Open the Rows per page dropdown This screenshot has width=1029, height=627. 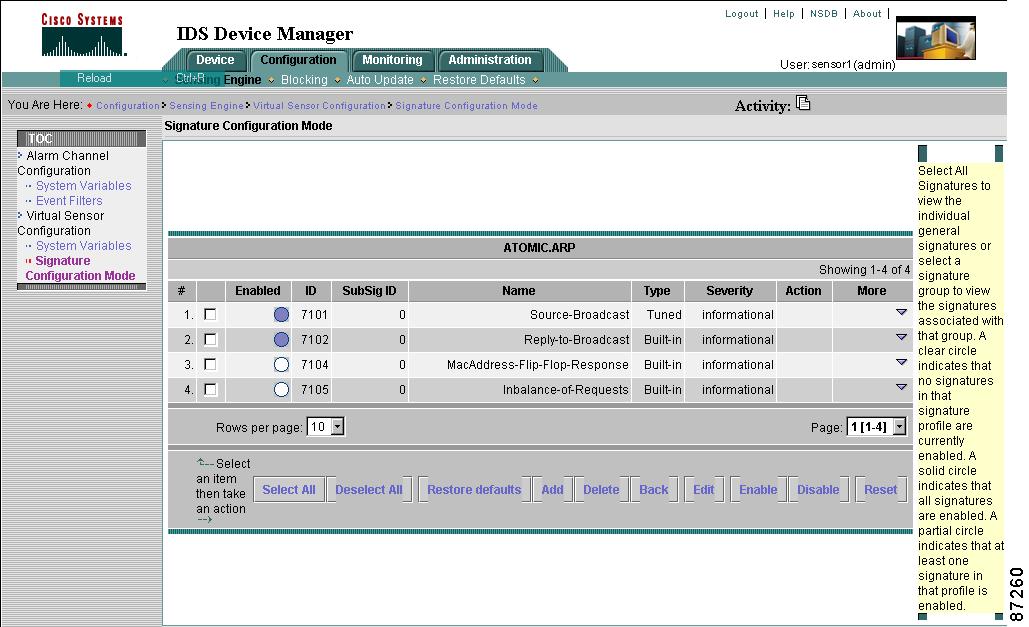[337, 427]
